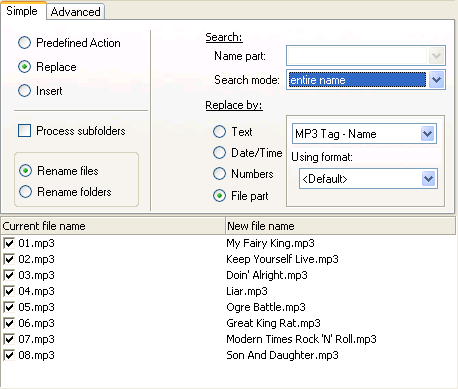Screen dimensions: 458x389
Task: Uncheck the 04.mp3 file checkbox
Action: [x=9, y=291]
